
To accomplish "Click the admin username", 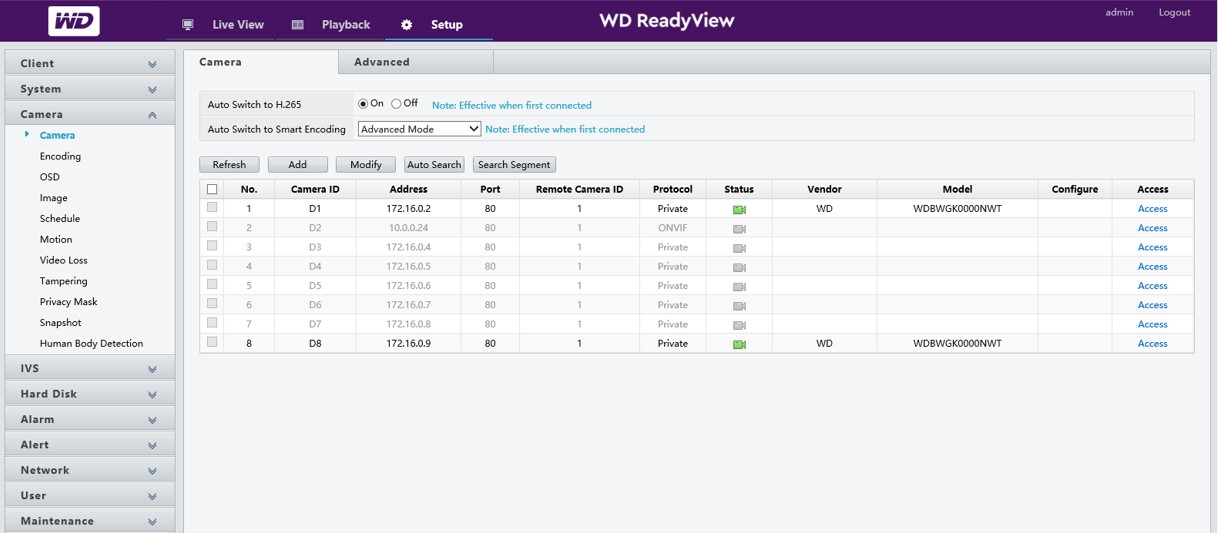I will pos(1119,12).
